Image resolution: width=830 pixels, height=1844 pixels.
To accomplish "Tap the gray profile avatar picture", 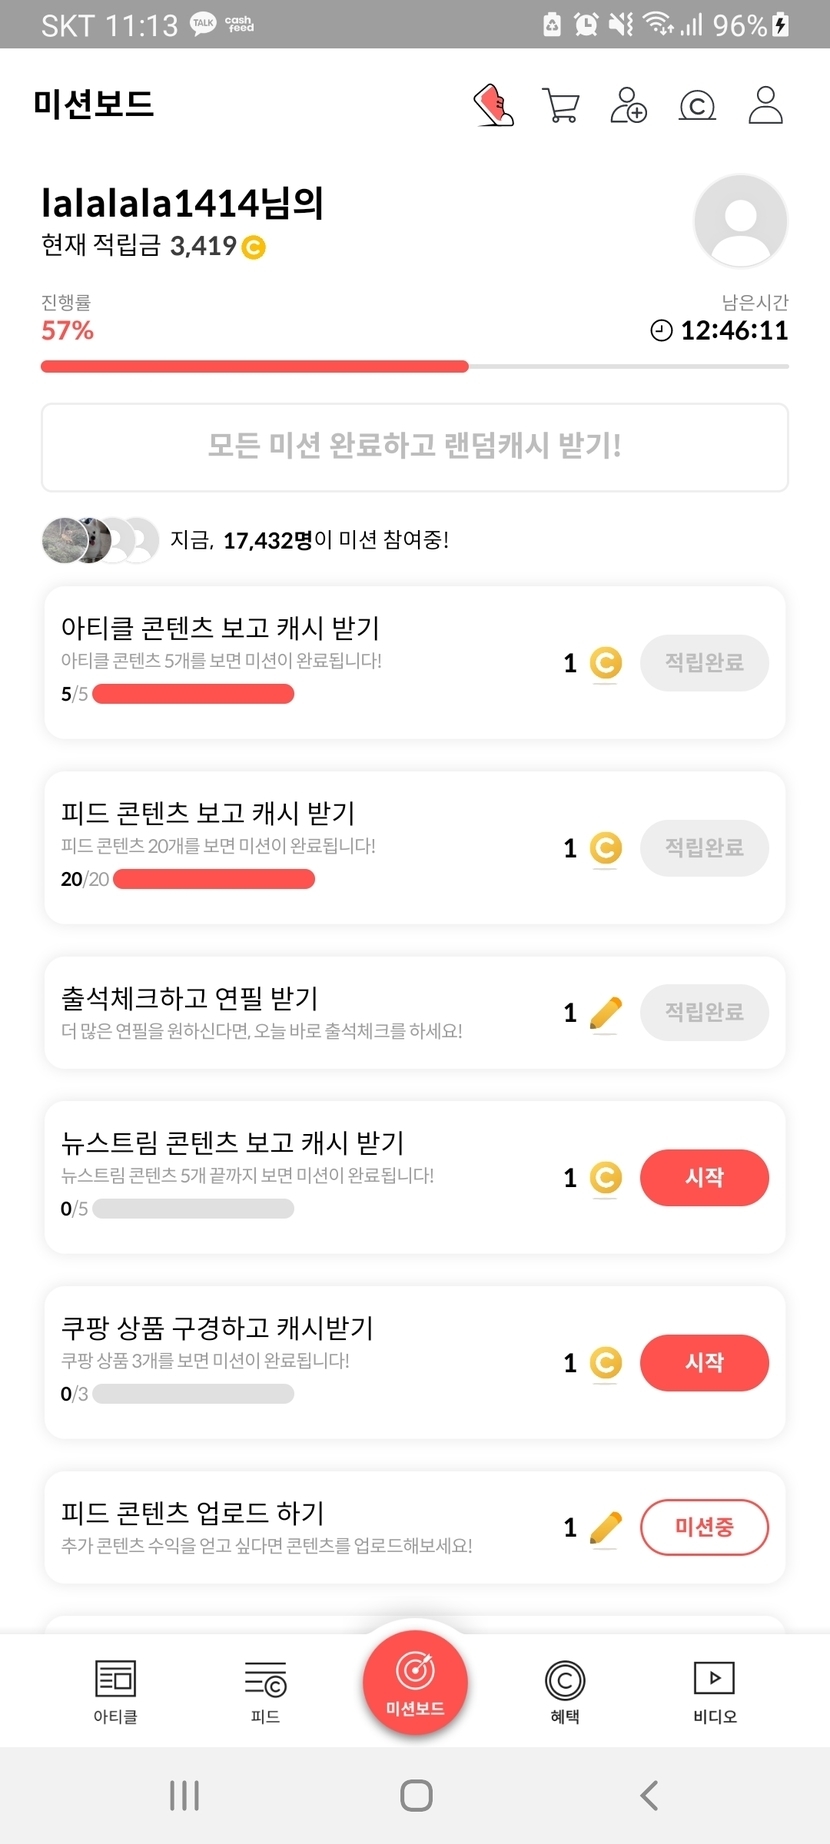I will point(740,221).
